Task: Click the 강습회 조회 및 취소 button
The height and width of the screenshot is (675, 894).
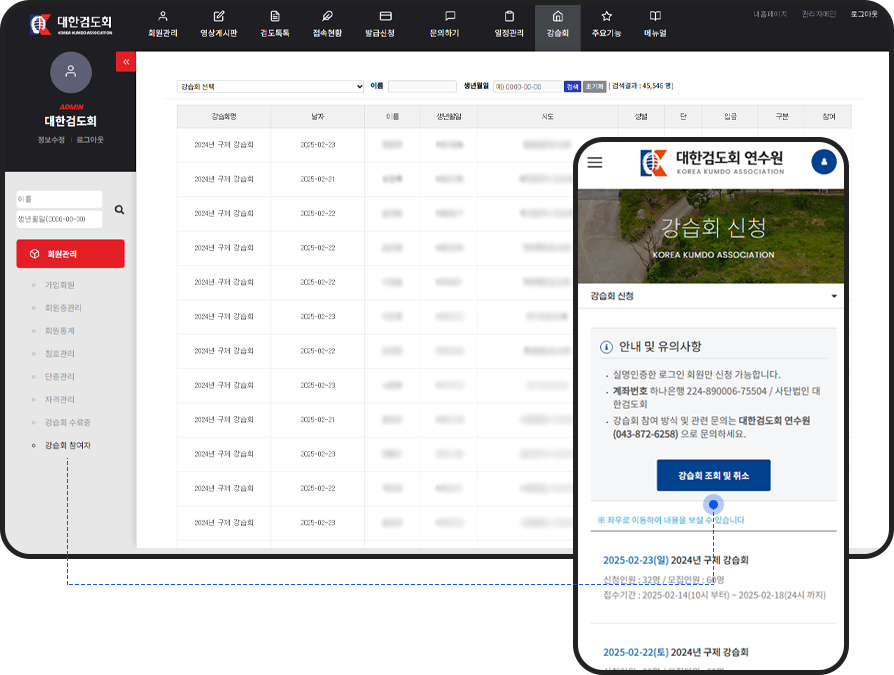Action: point(713,475)
